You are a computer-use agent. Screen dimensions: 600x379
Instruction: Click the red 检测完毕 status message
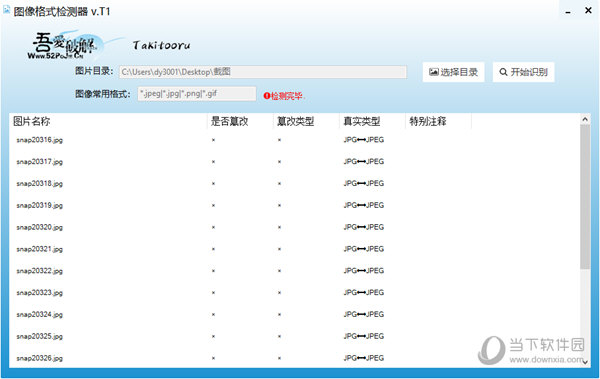[283, 96]
